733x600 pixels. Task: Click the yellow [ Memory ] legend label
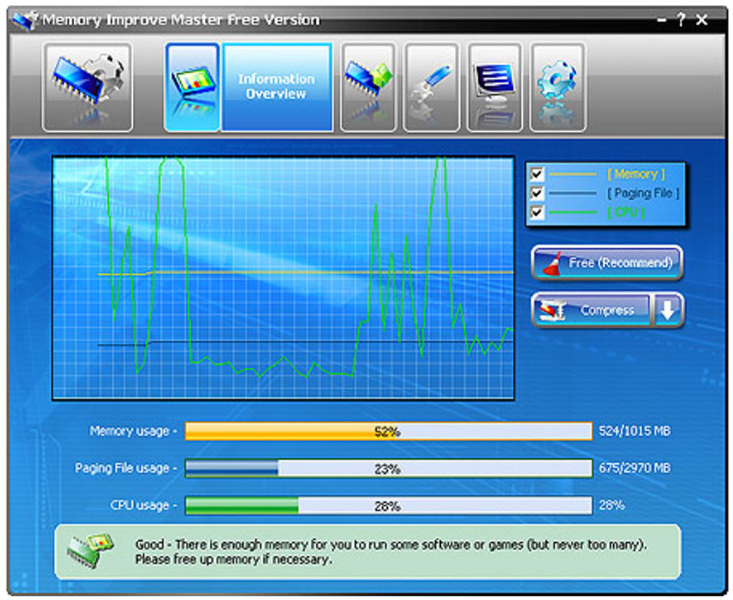[x=636, y=174]
